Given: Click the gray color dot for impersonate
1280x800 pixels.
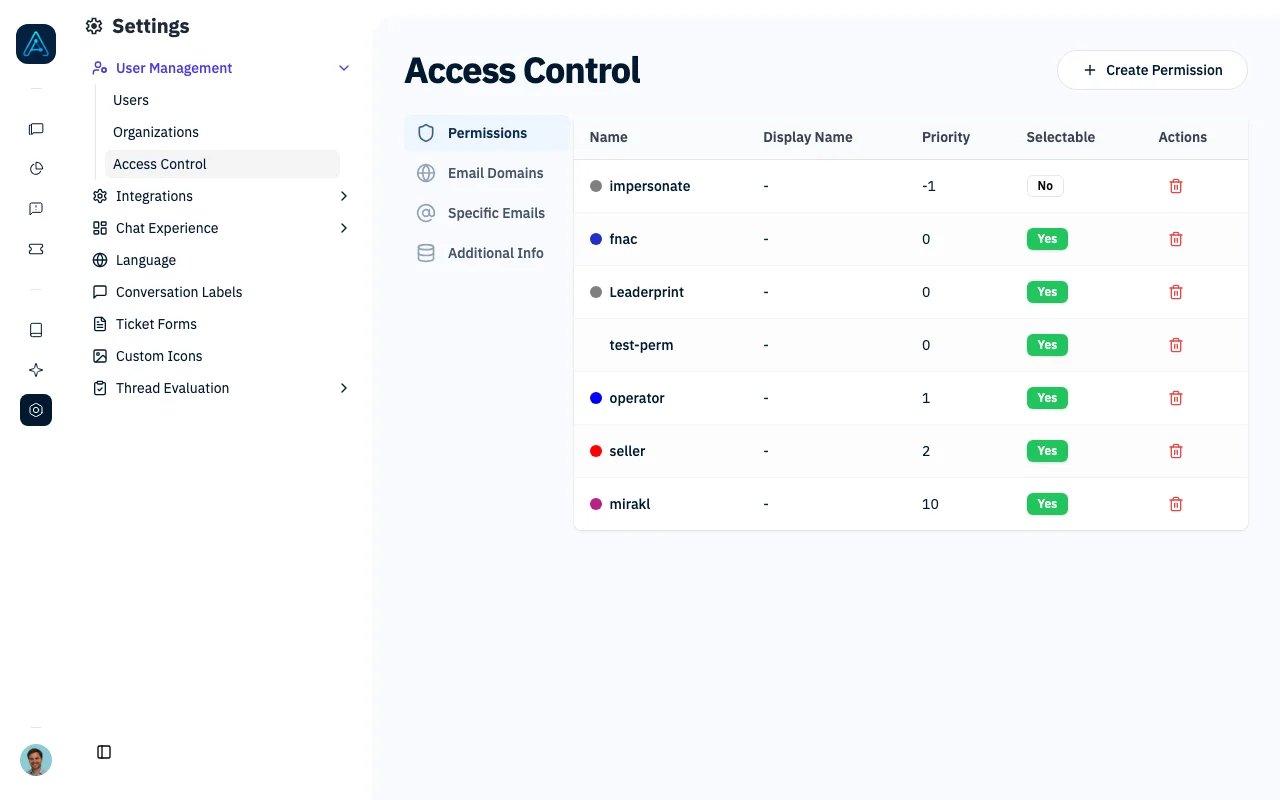Looking at the screenshot, I should click(x=596, y=186).
